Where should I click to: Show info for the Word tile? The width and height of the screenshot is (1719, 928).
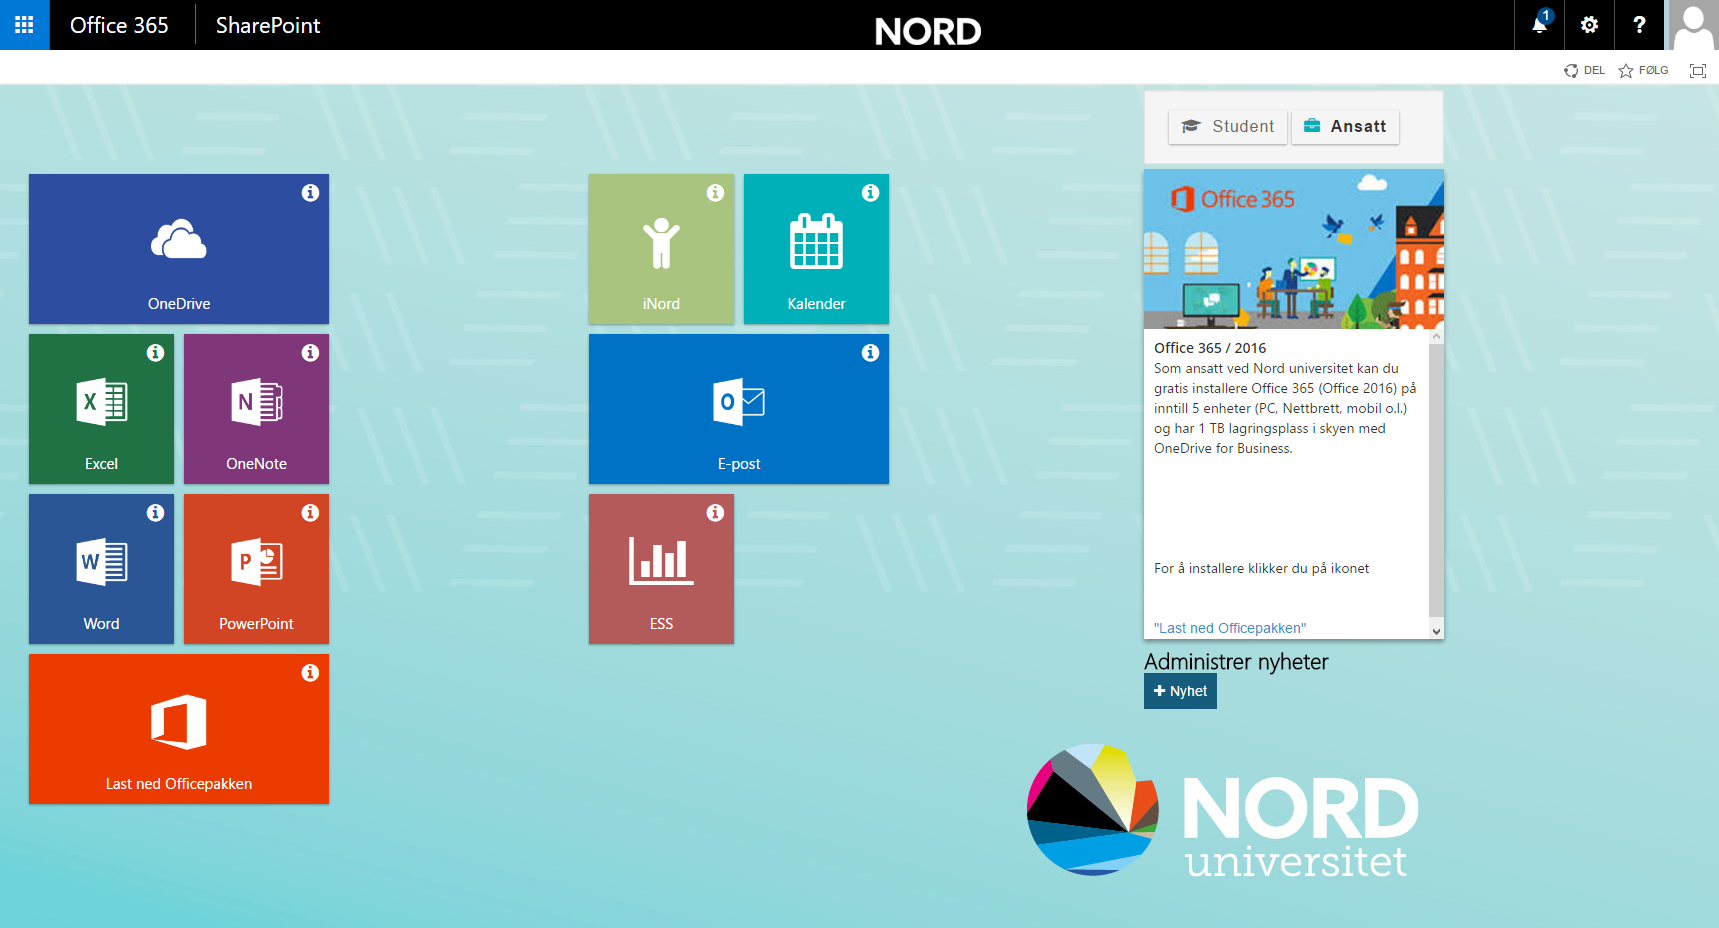tap(155, 513)
